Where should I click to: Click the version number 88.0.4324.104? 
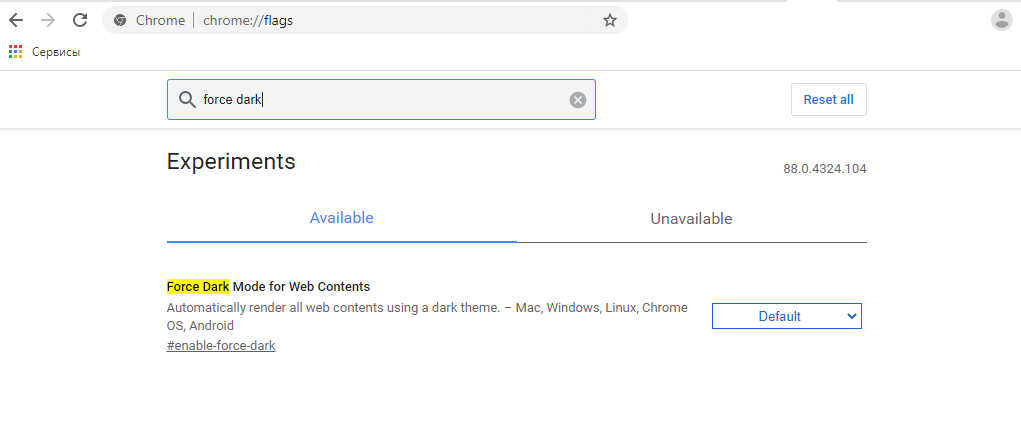pos(824,169)
